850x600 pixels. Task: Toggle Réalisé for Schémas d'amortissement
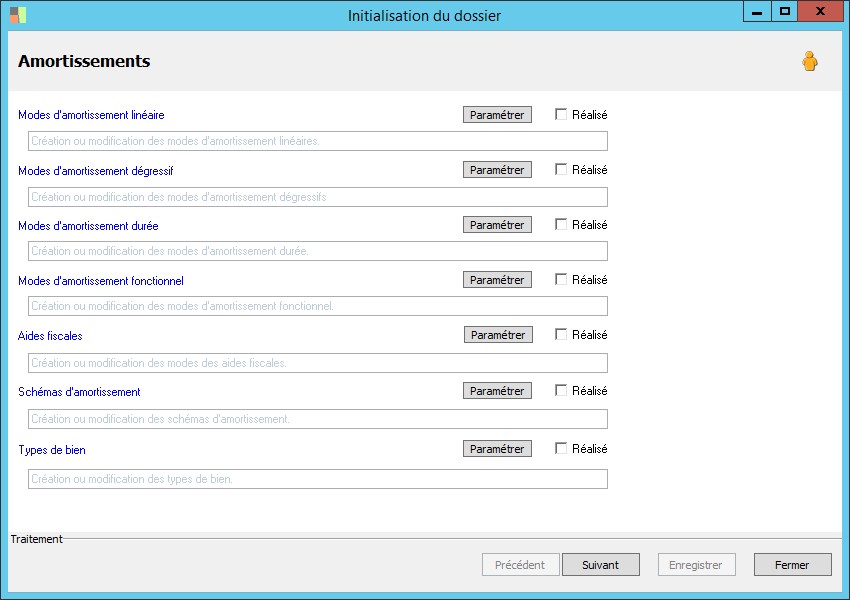(561, 390)
